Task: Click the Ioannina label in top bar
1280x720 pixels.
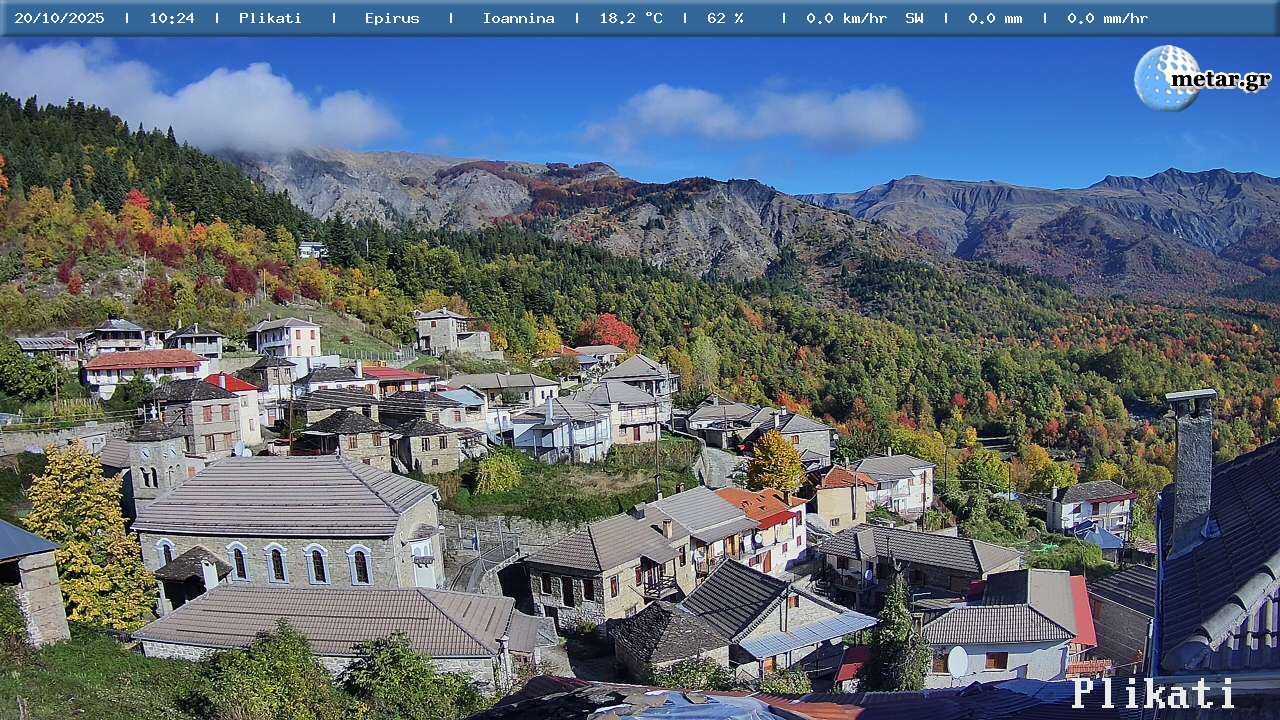Action: (x=518, y=18)
